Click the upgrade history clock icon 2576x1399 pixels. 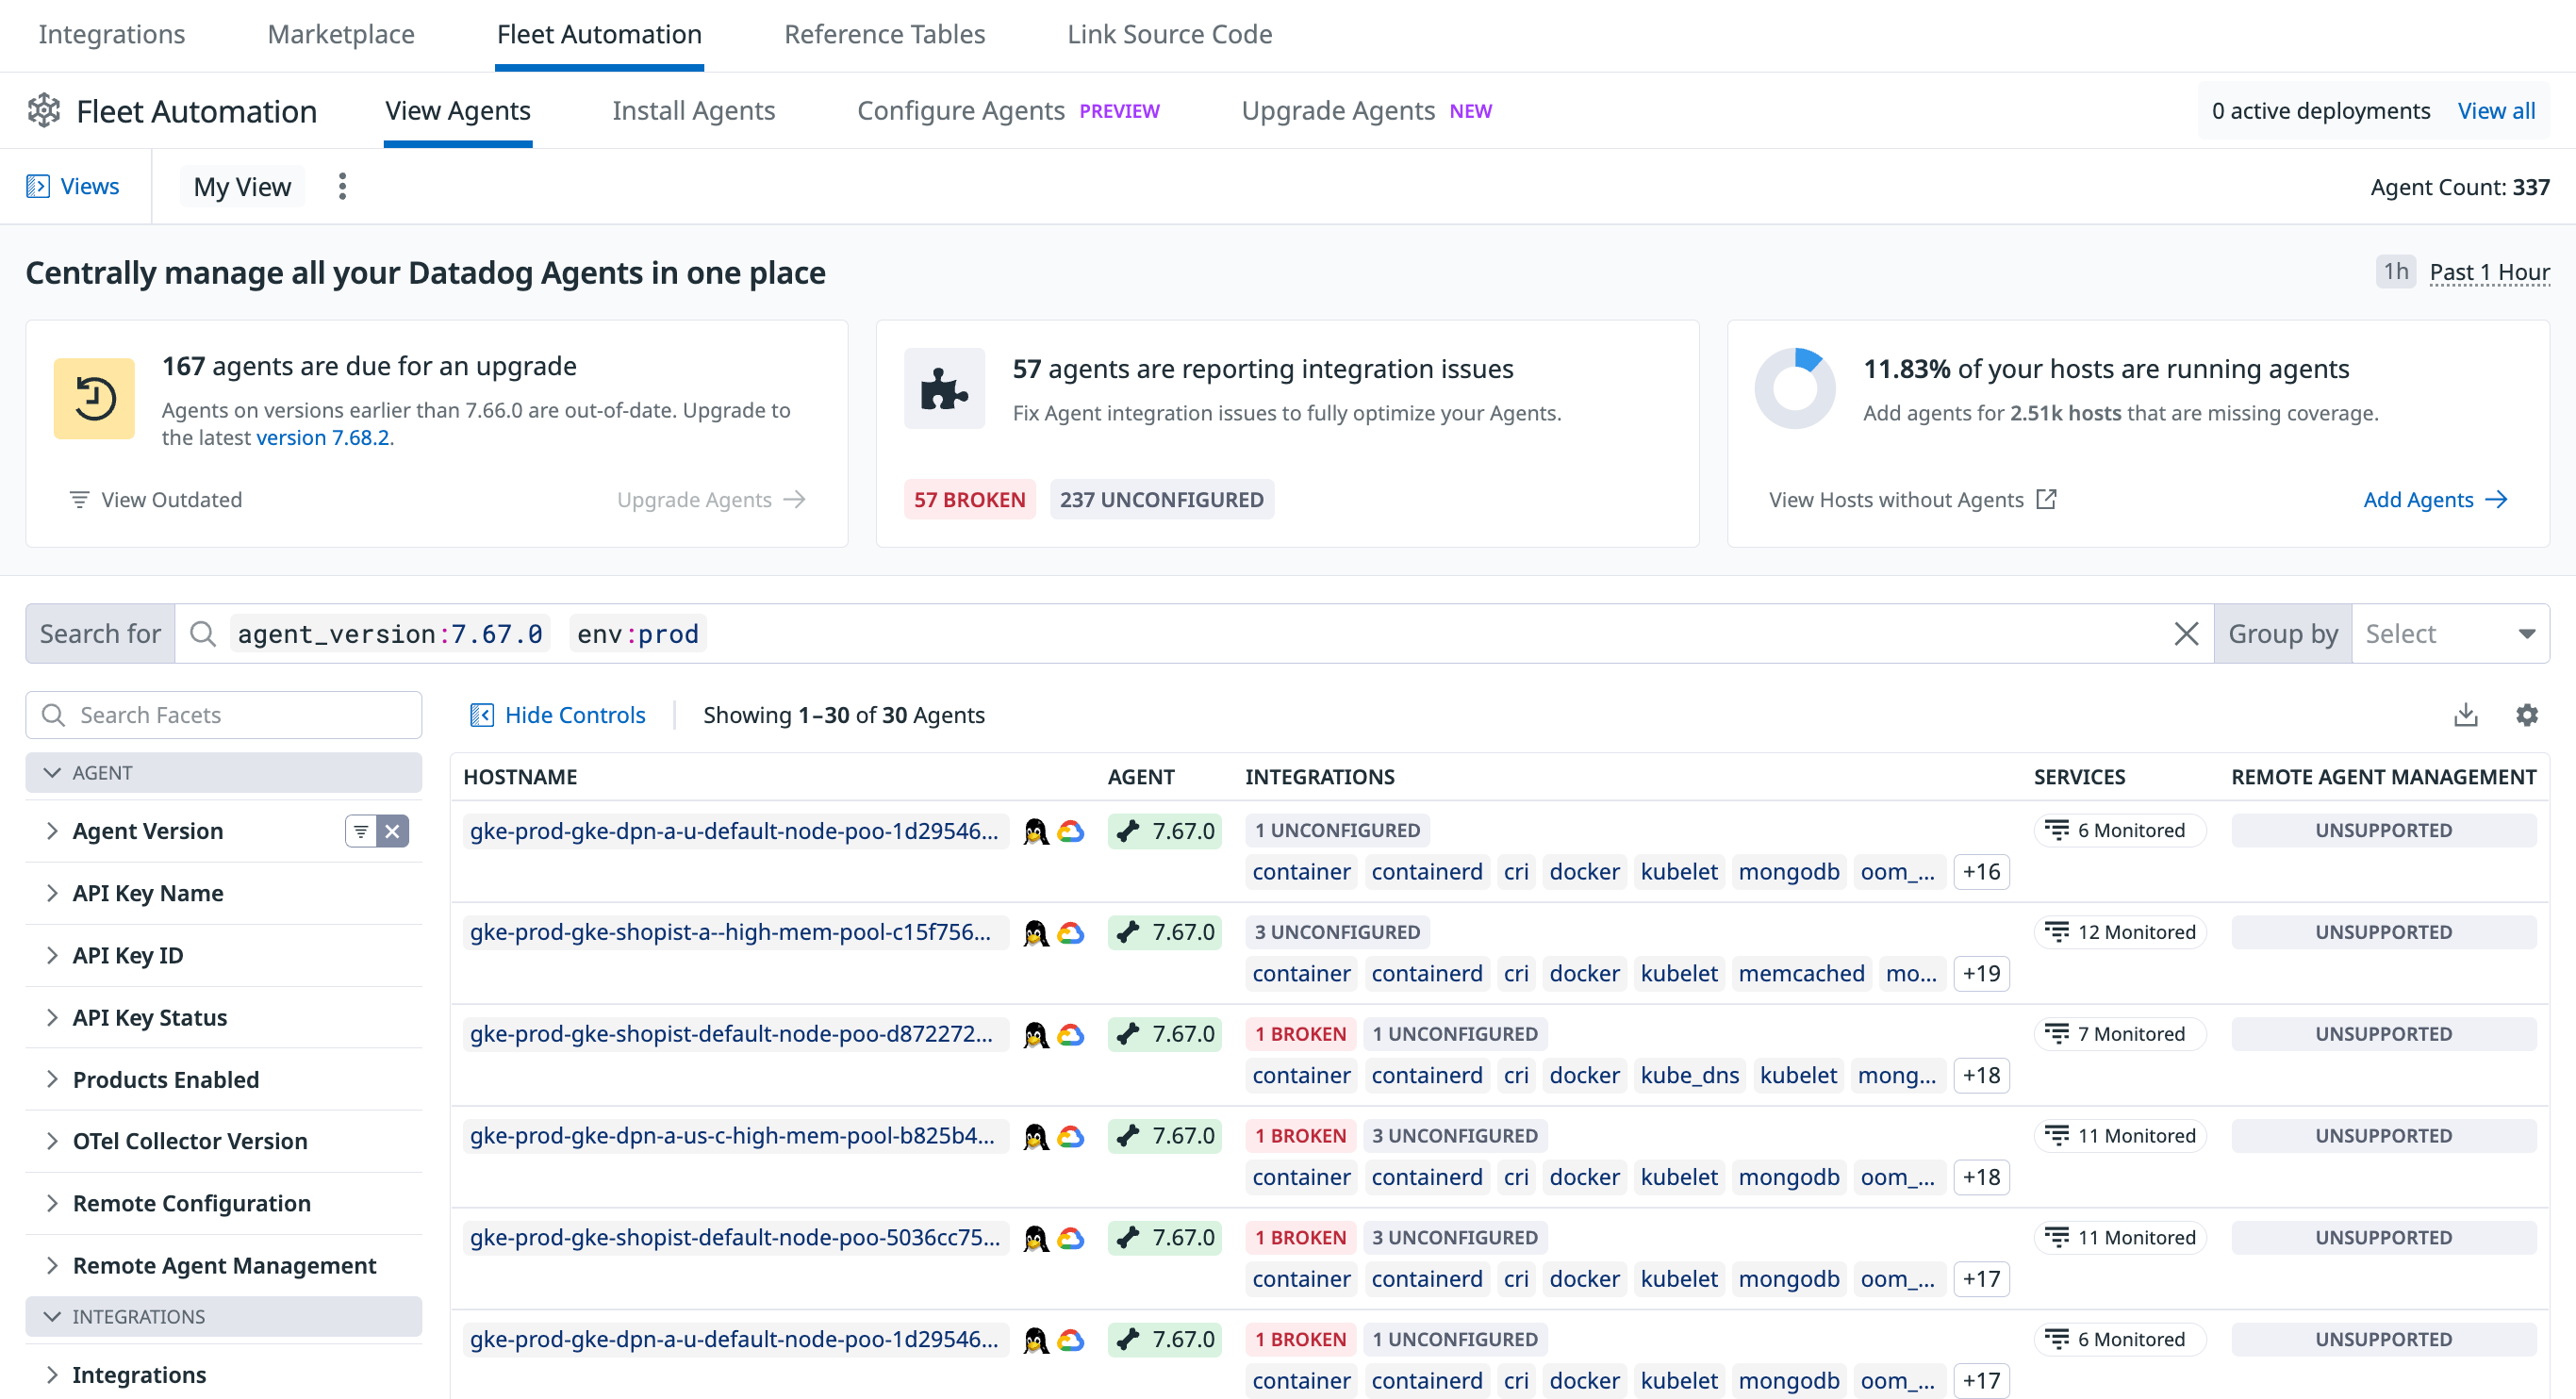point(94,398)
